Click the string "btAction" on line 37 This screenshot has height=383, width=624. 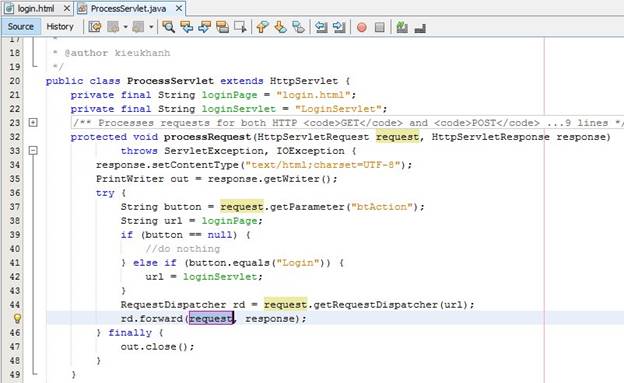(382, 207)
